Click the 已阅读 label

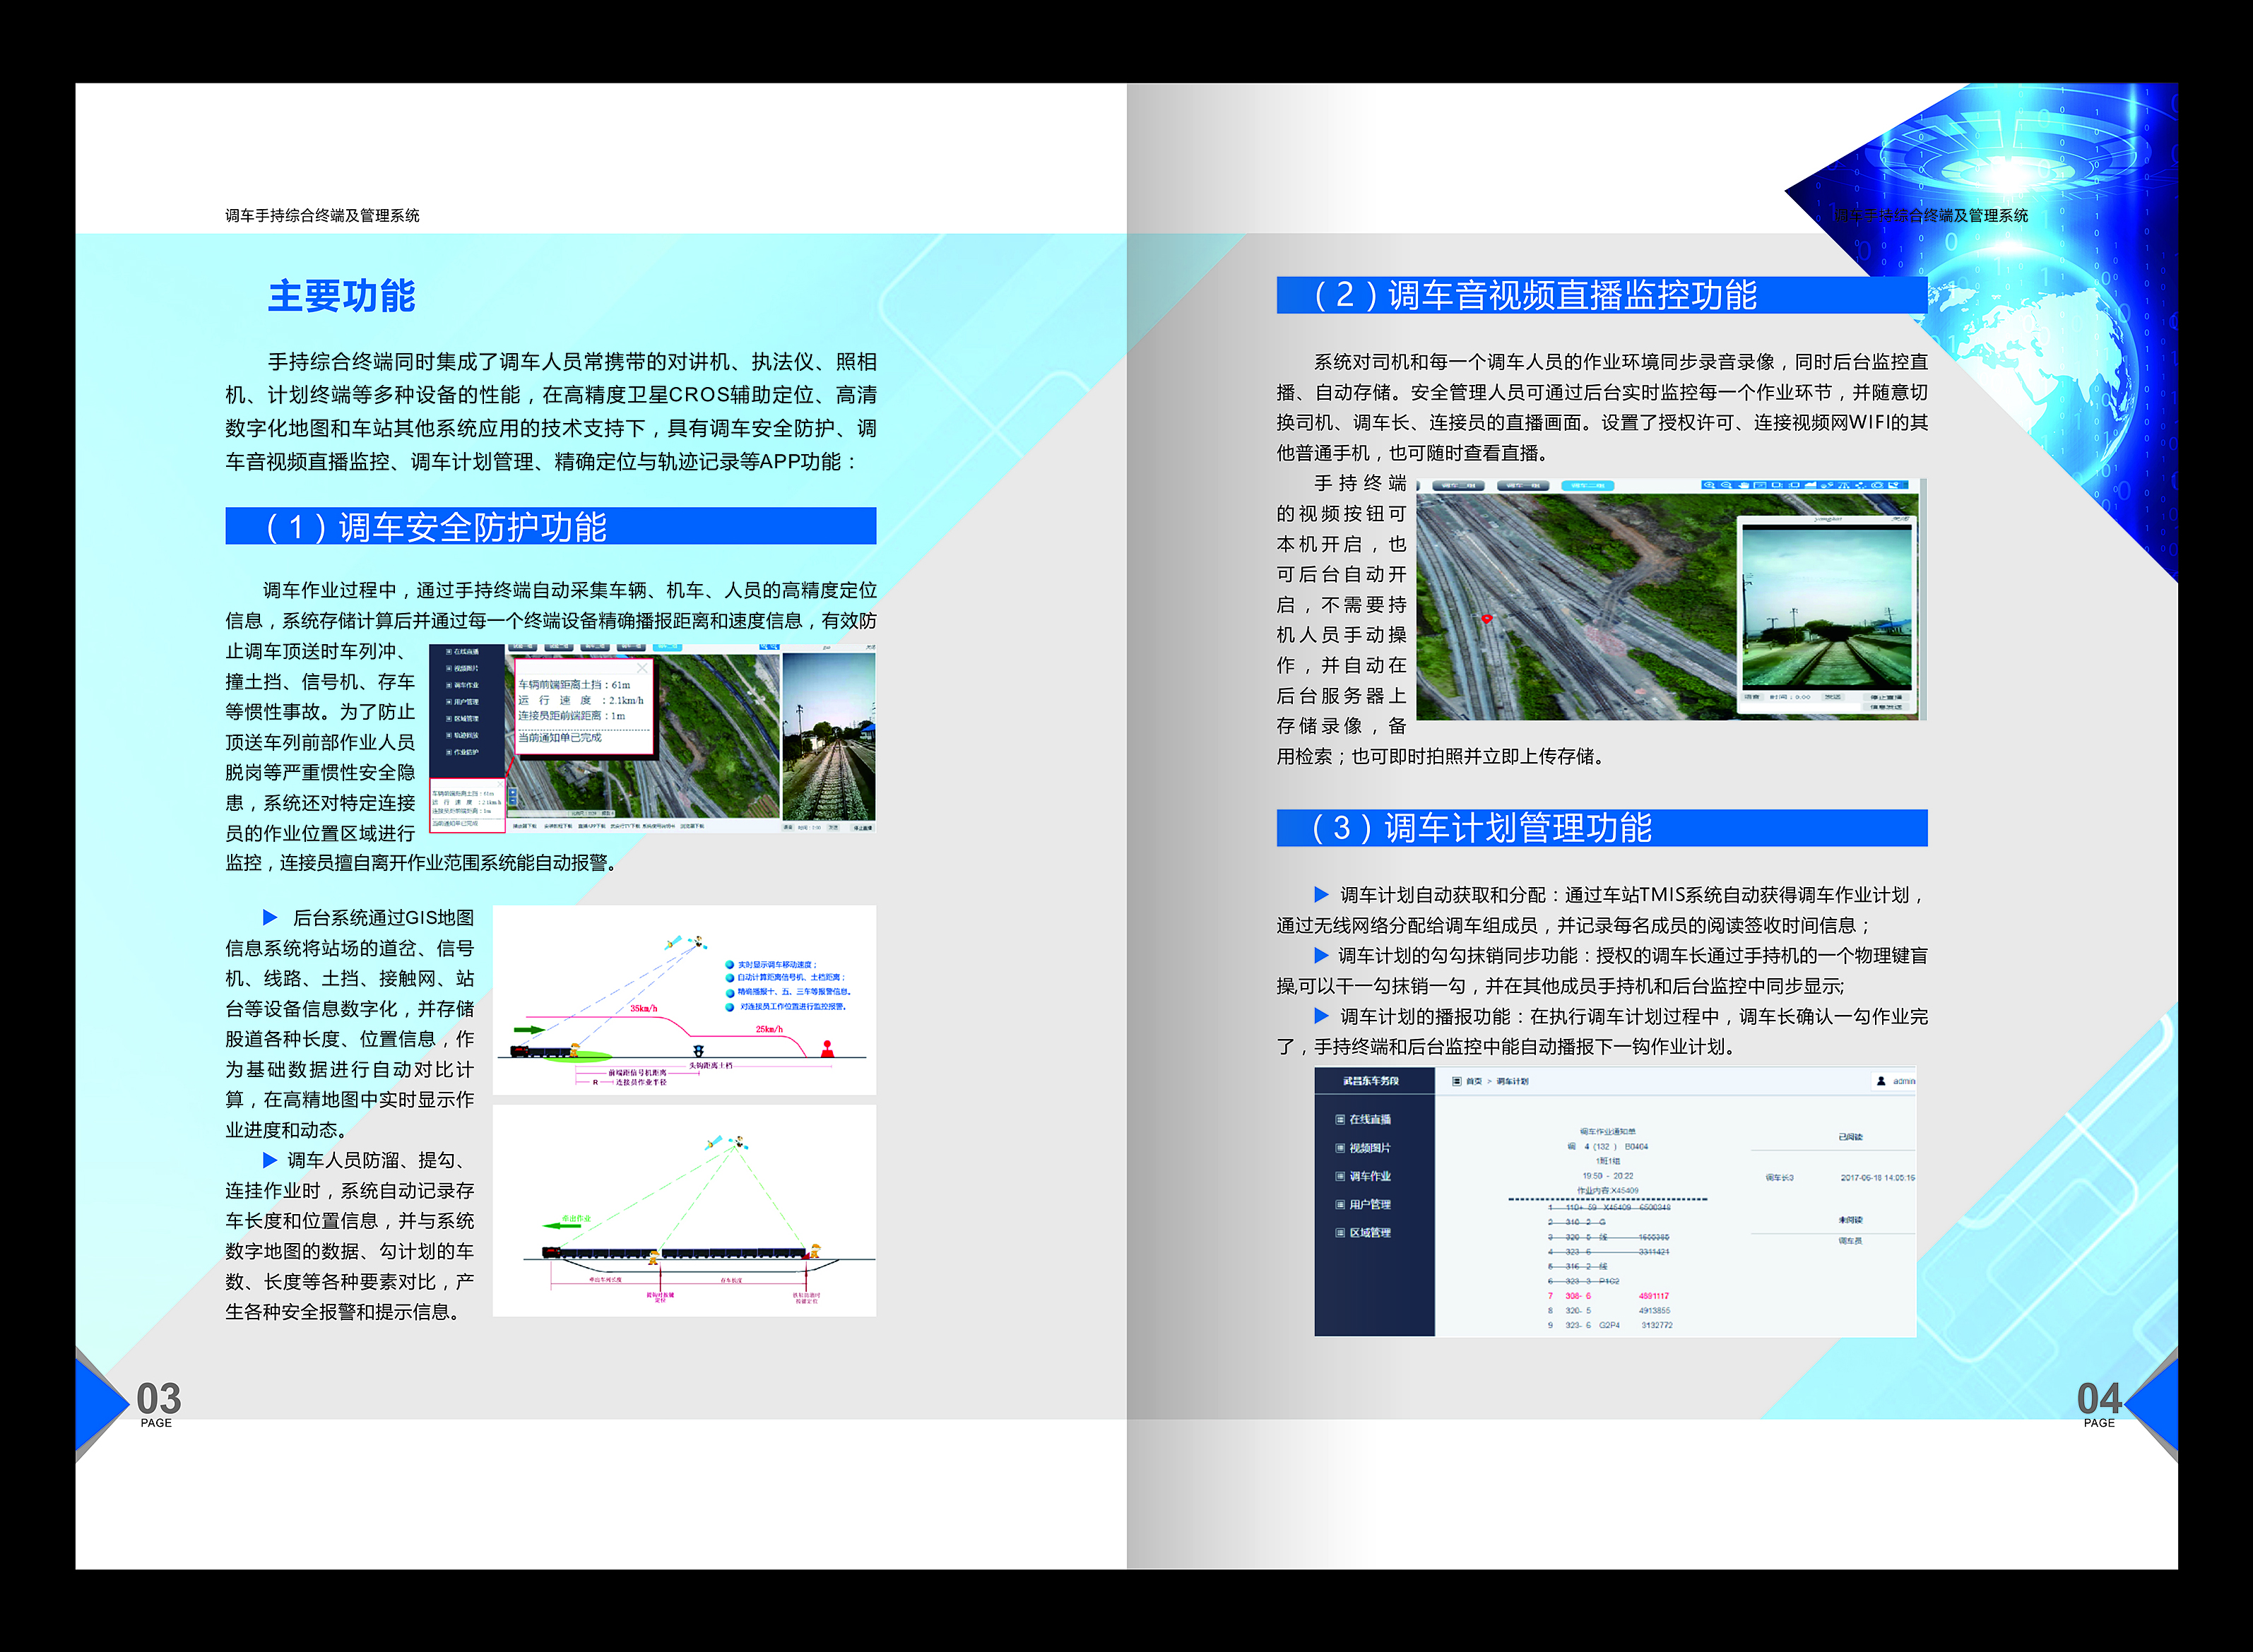coord(1850,1137)
